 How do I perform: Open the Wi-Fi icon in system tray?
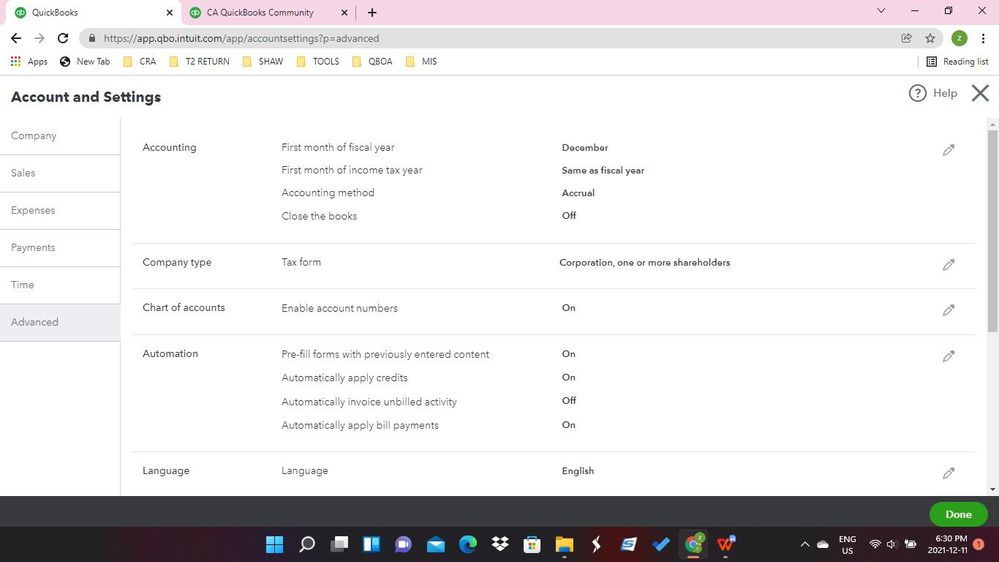point(875,544)
